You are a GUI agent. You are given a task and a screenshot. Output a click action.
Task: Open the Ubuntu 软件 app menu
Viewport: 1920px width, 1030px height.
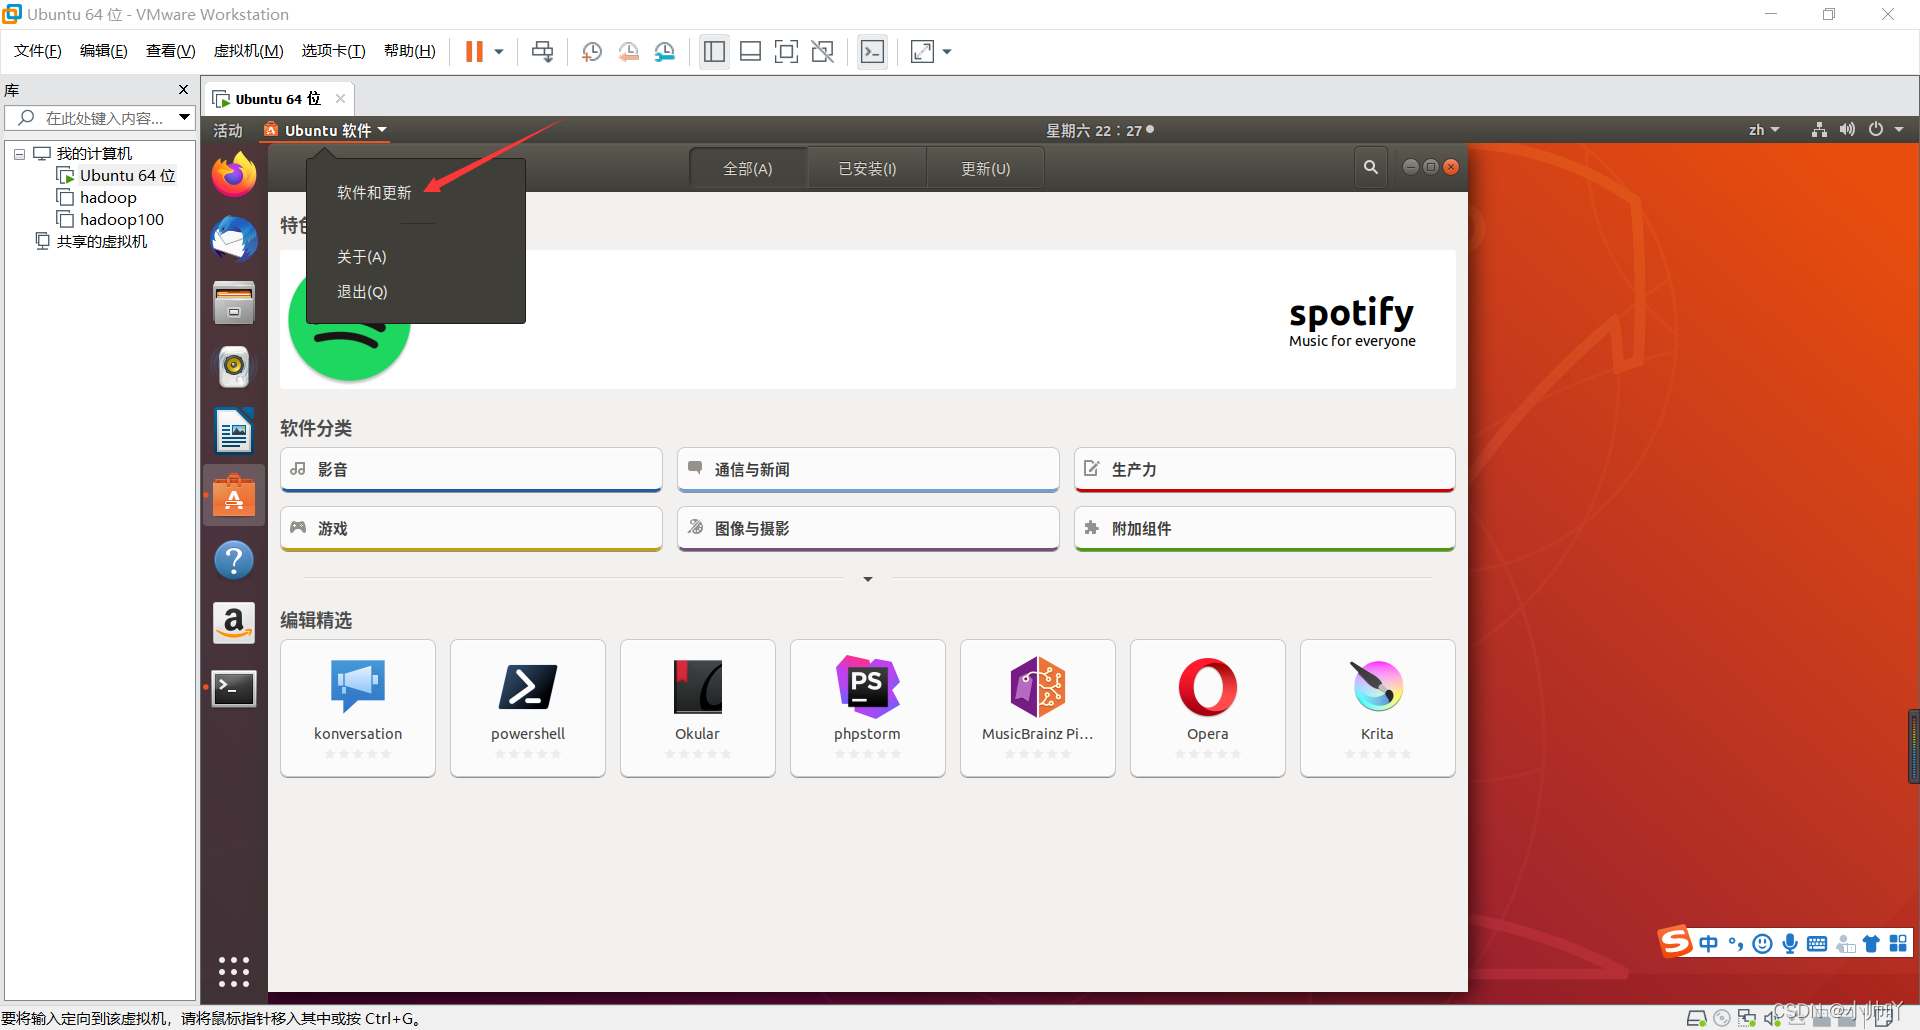[325, 130]
